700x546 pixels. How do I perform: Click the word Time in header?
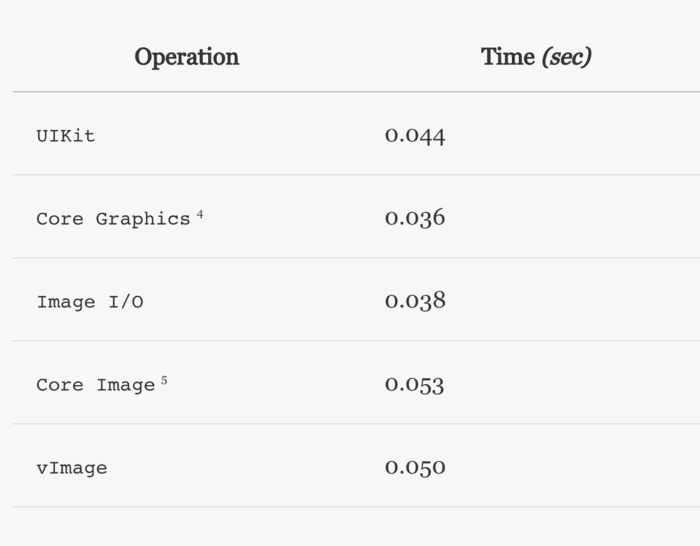click(x=508, y=57)
